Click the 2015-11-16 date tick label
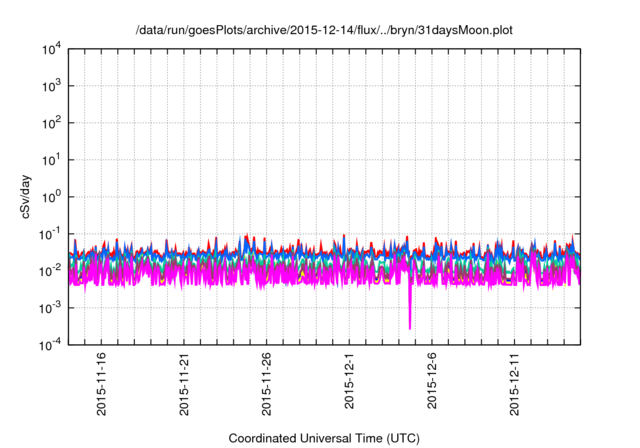Screen dimensions: 640x448 click(x=101, y=384)
